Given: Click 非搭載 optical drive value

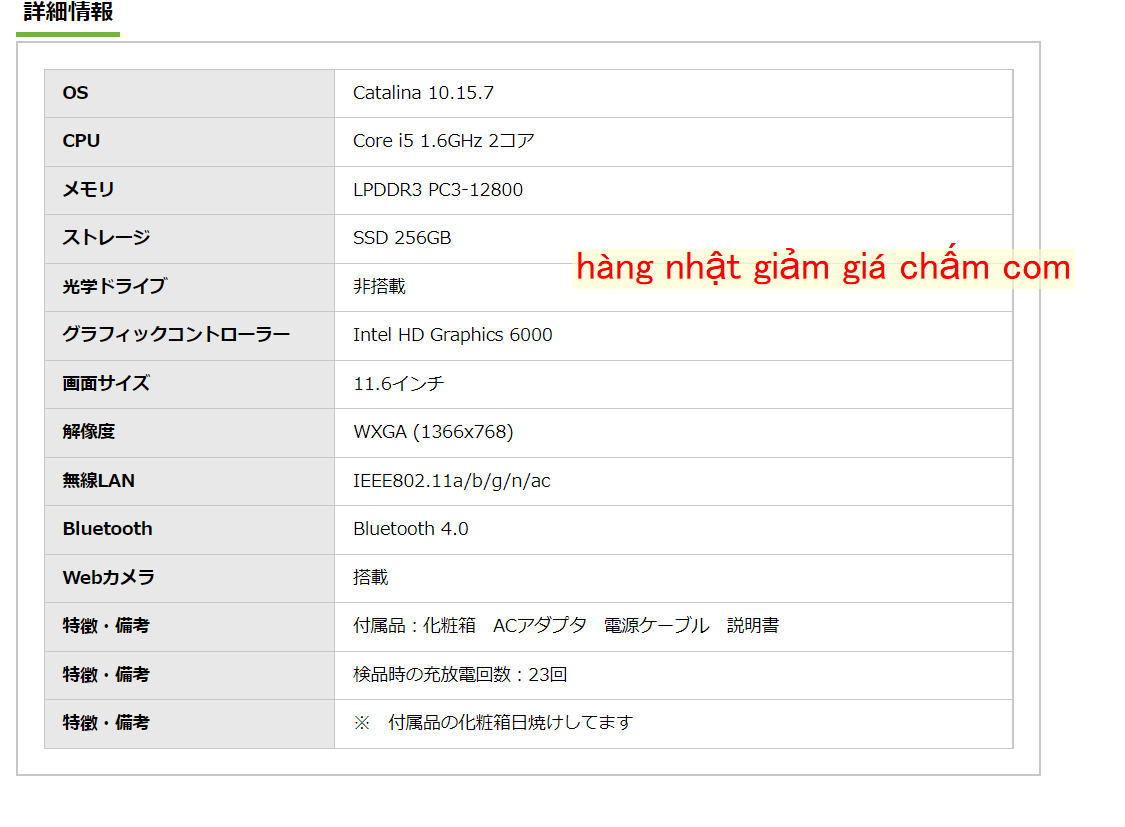Looking at the screenshot, I should coord(380,287).
